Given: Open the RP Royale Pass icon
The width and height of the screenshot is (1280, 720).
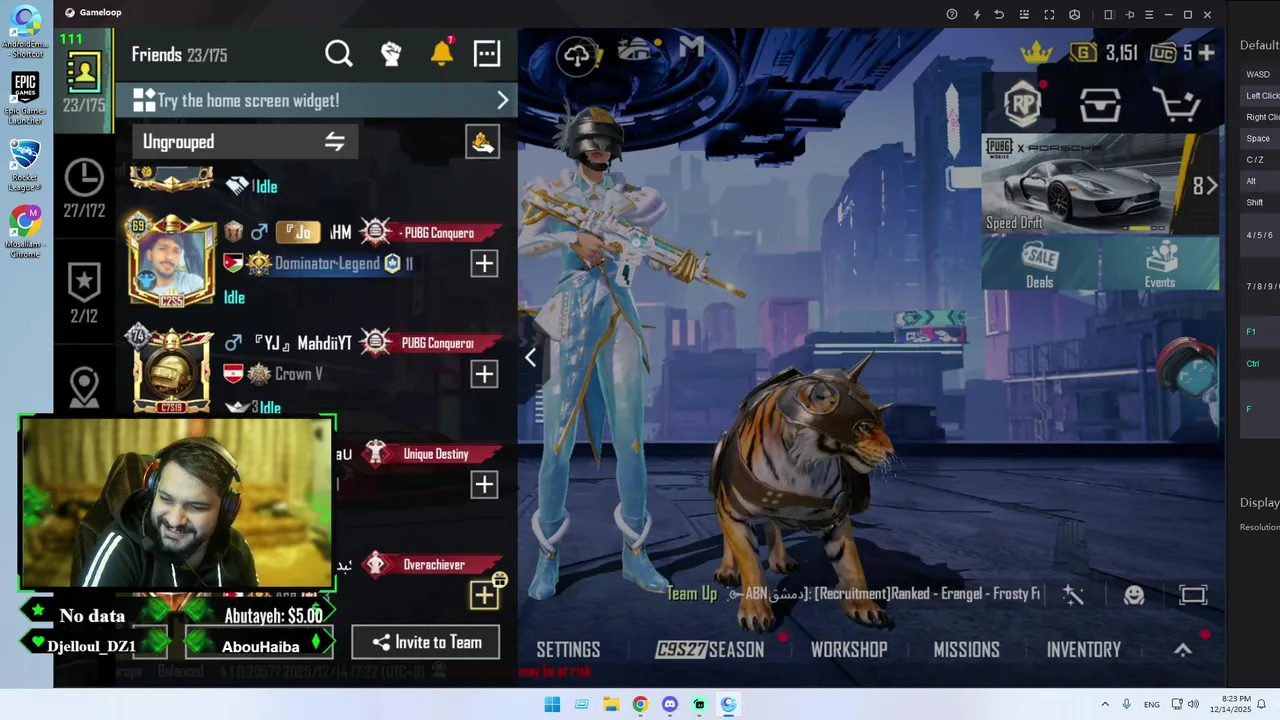Looking at the screenshot, I should [1023, 103].
